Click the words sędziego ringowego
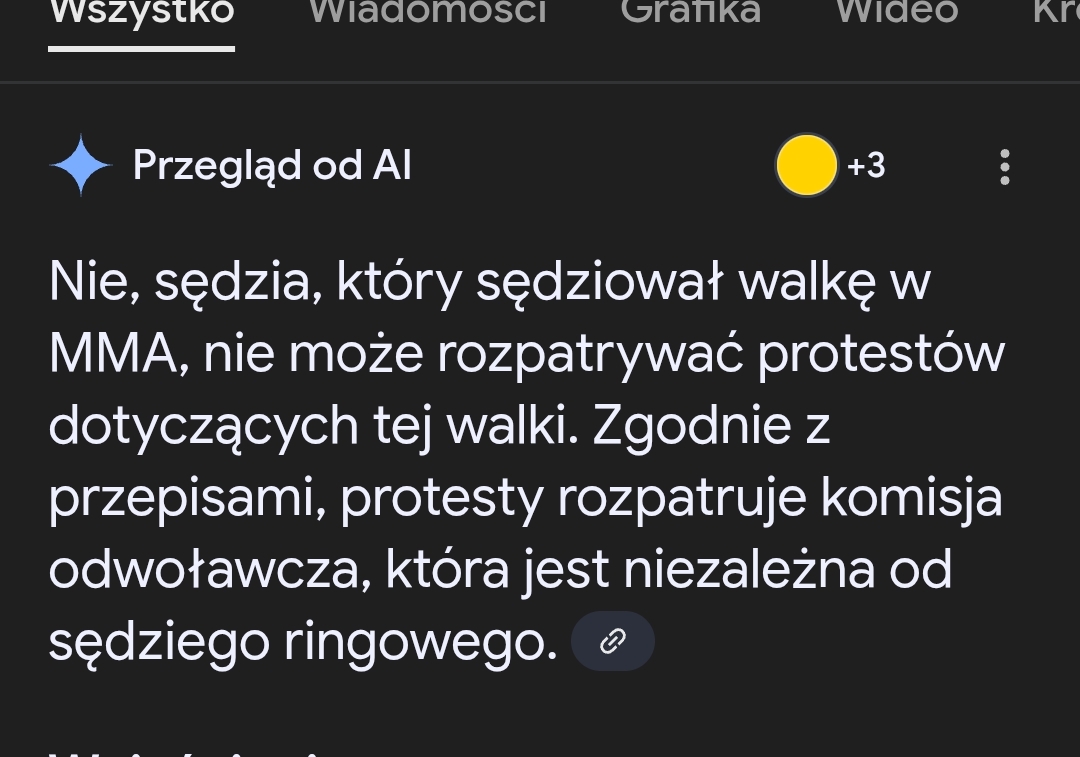This screenshot has height=757, width=1080. pyautogui.click(x=302, y=643)
